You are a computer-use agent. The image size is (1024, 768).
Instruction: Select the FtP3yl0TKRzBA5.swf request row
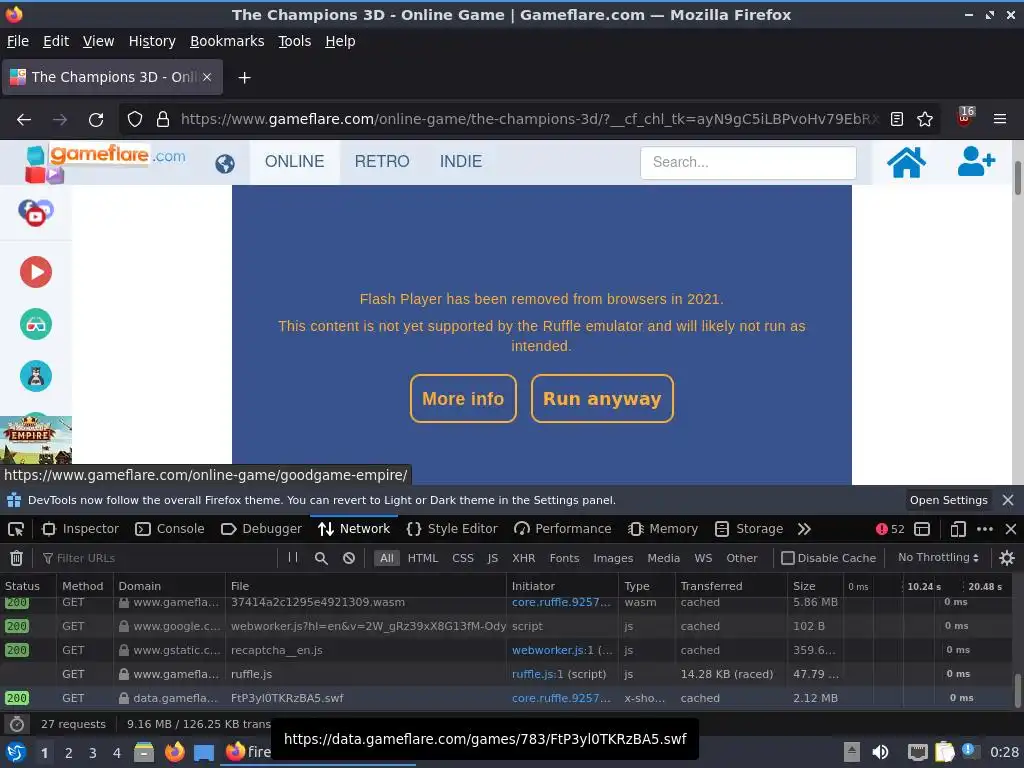pos(506,698)
